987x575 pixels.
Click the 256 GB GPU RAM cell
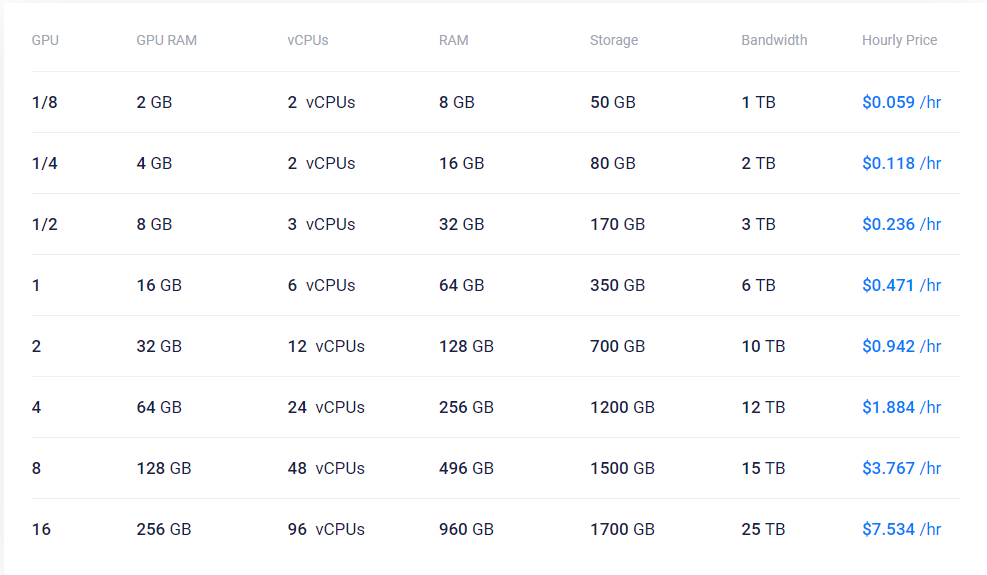point(164,530)
